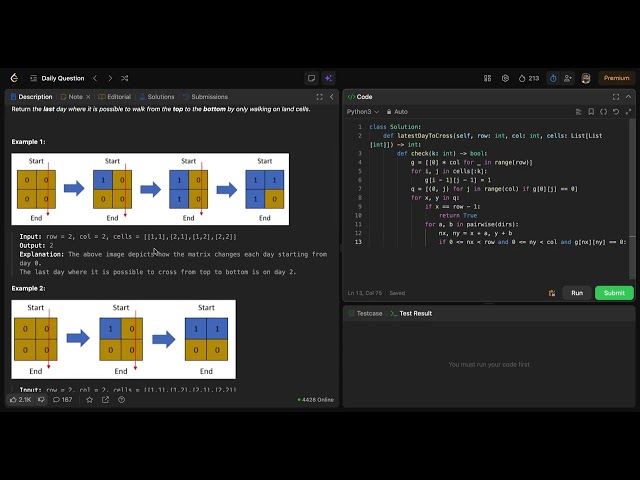Switch to the Editorial tab
The width and height of the screenshot is (640, 480).
click(116, 97)
